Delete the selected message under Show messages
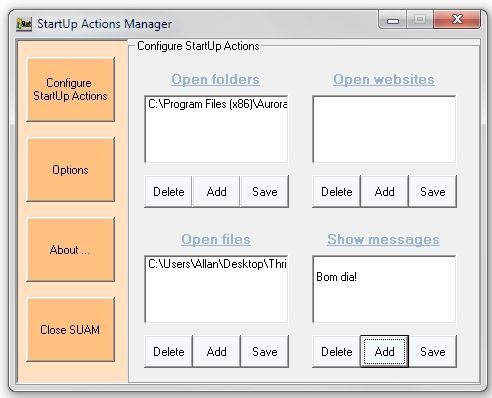Screen dimensions: 492x398 (337, 352)
